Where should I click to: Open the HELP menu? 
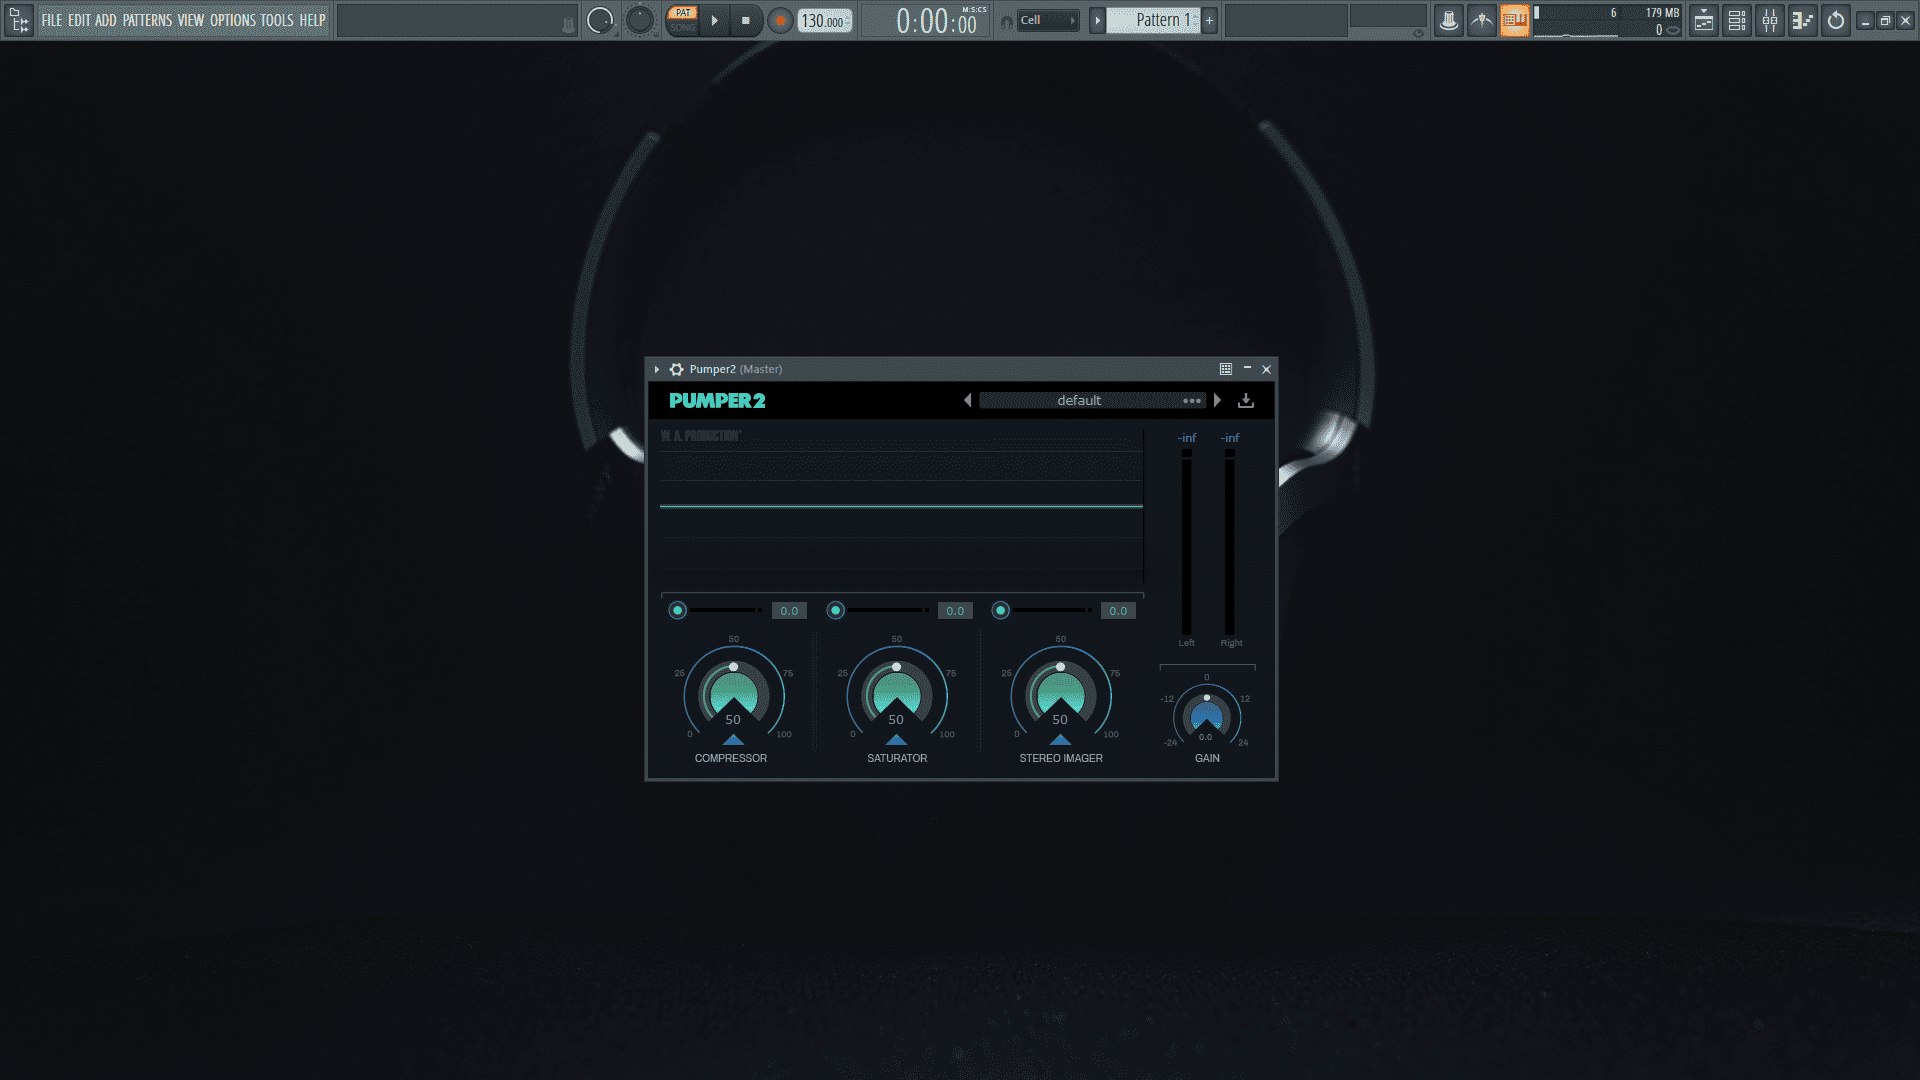[313, 20]
